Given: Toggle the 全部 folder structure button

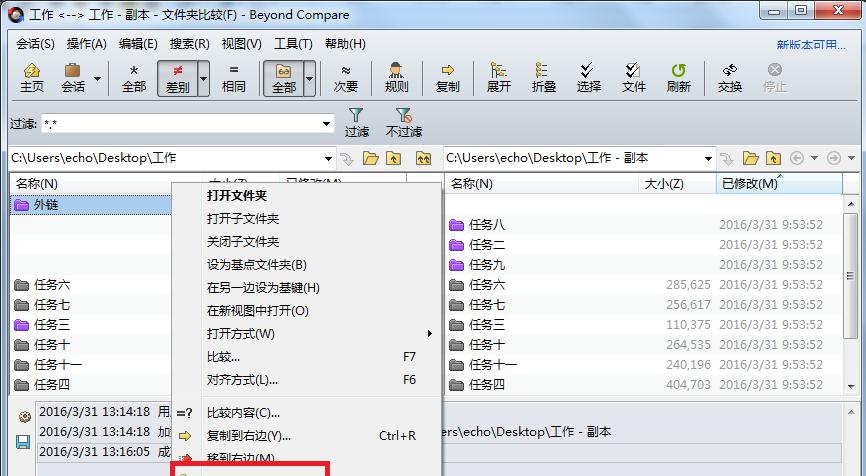Looking at the screenshot, I should click(283, 78).
